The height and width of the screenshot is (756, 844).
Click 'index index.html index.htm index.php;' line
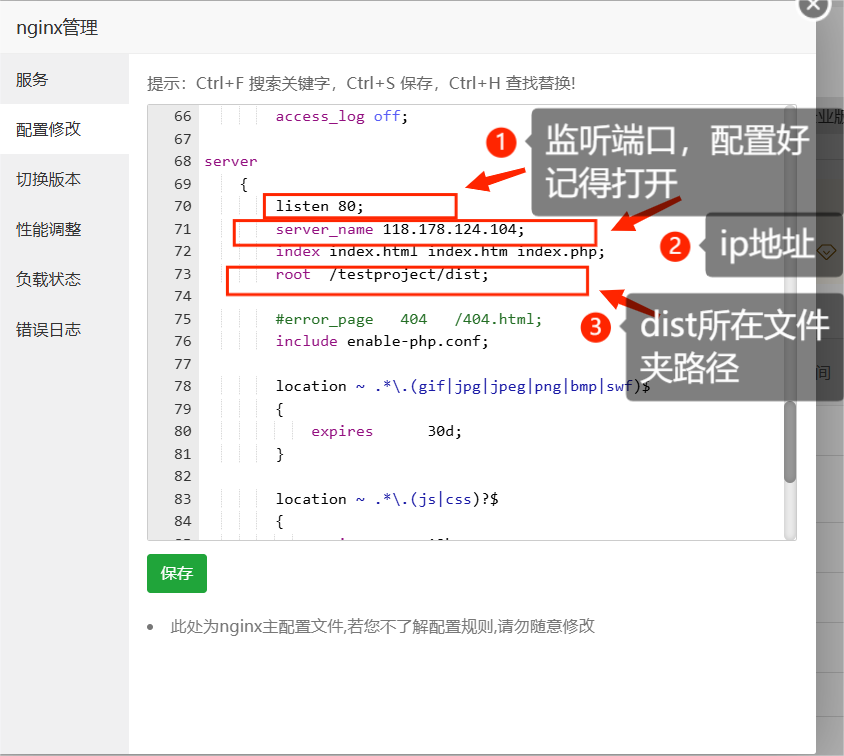click(440, 251)
